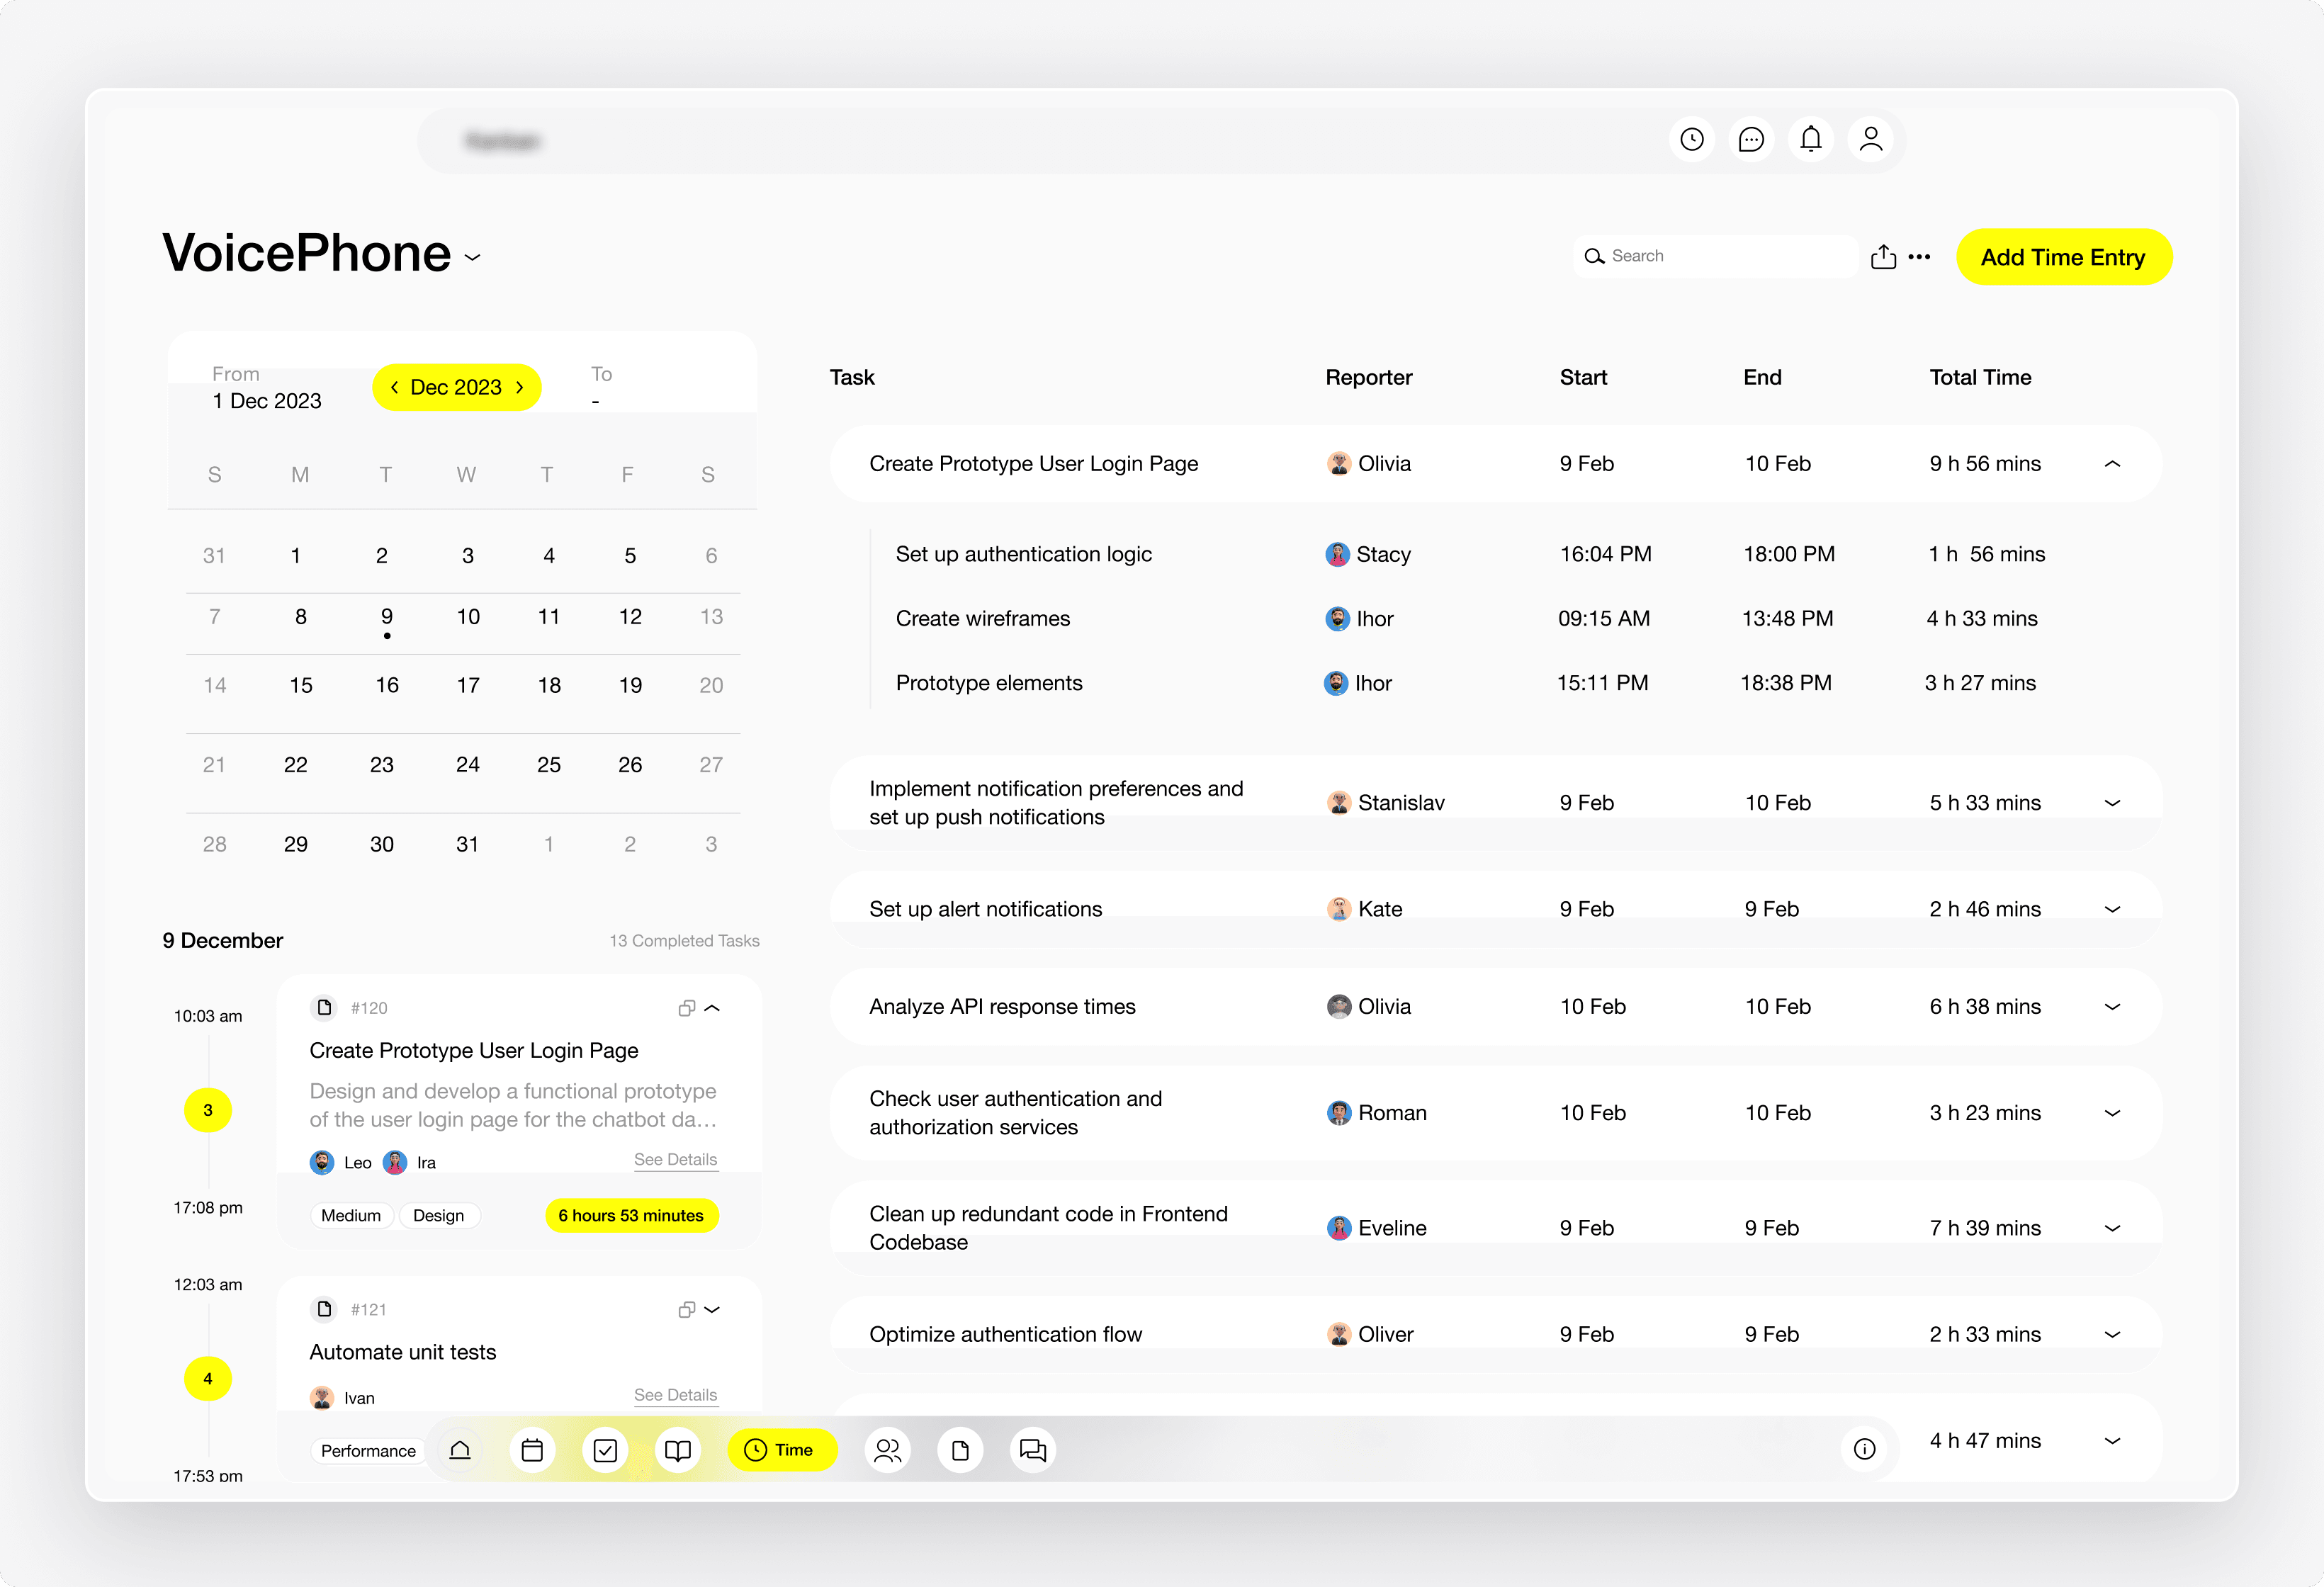Click the Search magnifier icon
Screen dimensions: 2324x1587
pyautogui.click(x=1594, y=256)
